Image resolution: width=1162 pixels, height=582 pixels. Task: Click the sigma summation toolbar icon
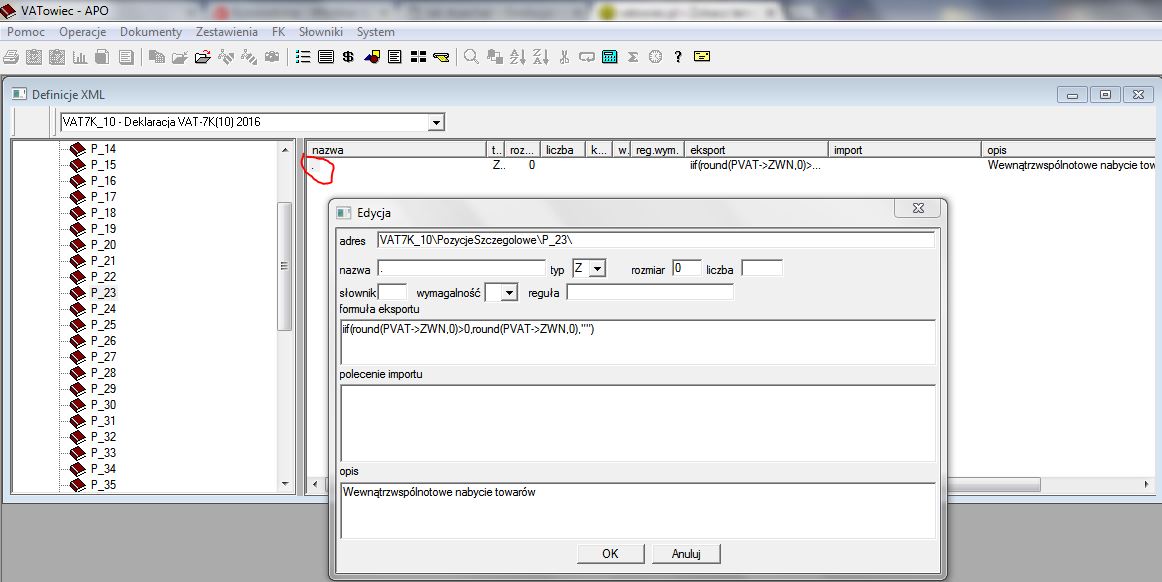633,57
